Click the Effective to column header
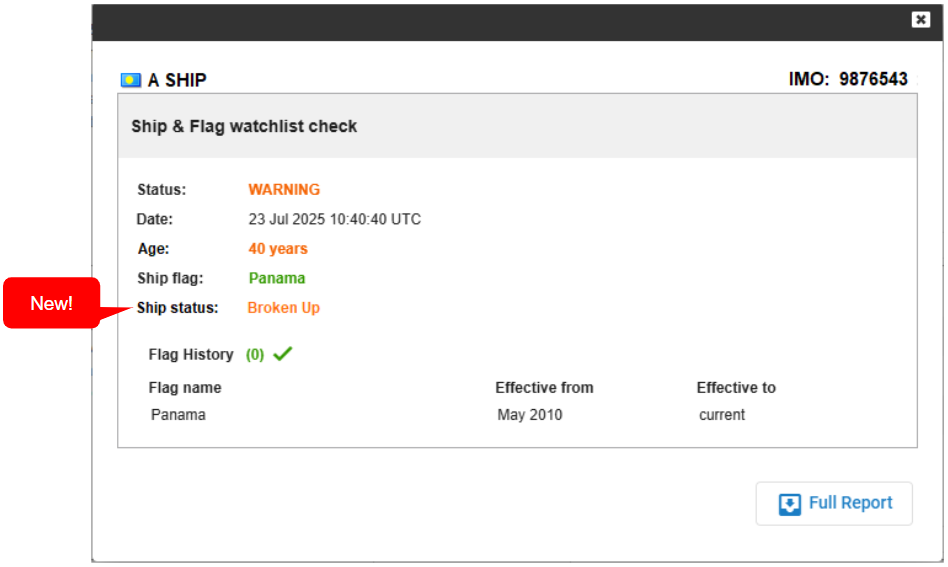The height and width of the screenshot is (567, 948). click(x=736, y=388)
